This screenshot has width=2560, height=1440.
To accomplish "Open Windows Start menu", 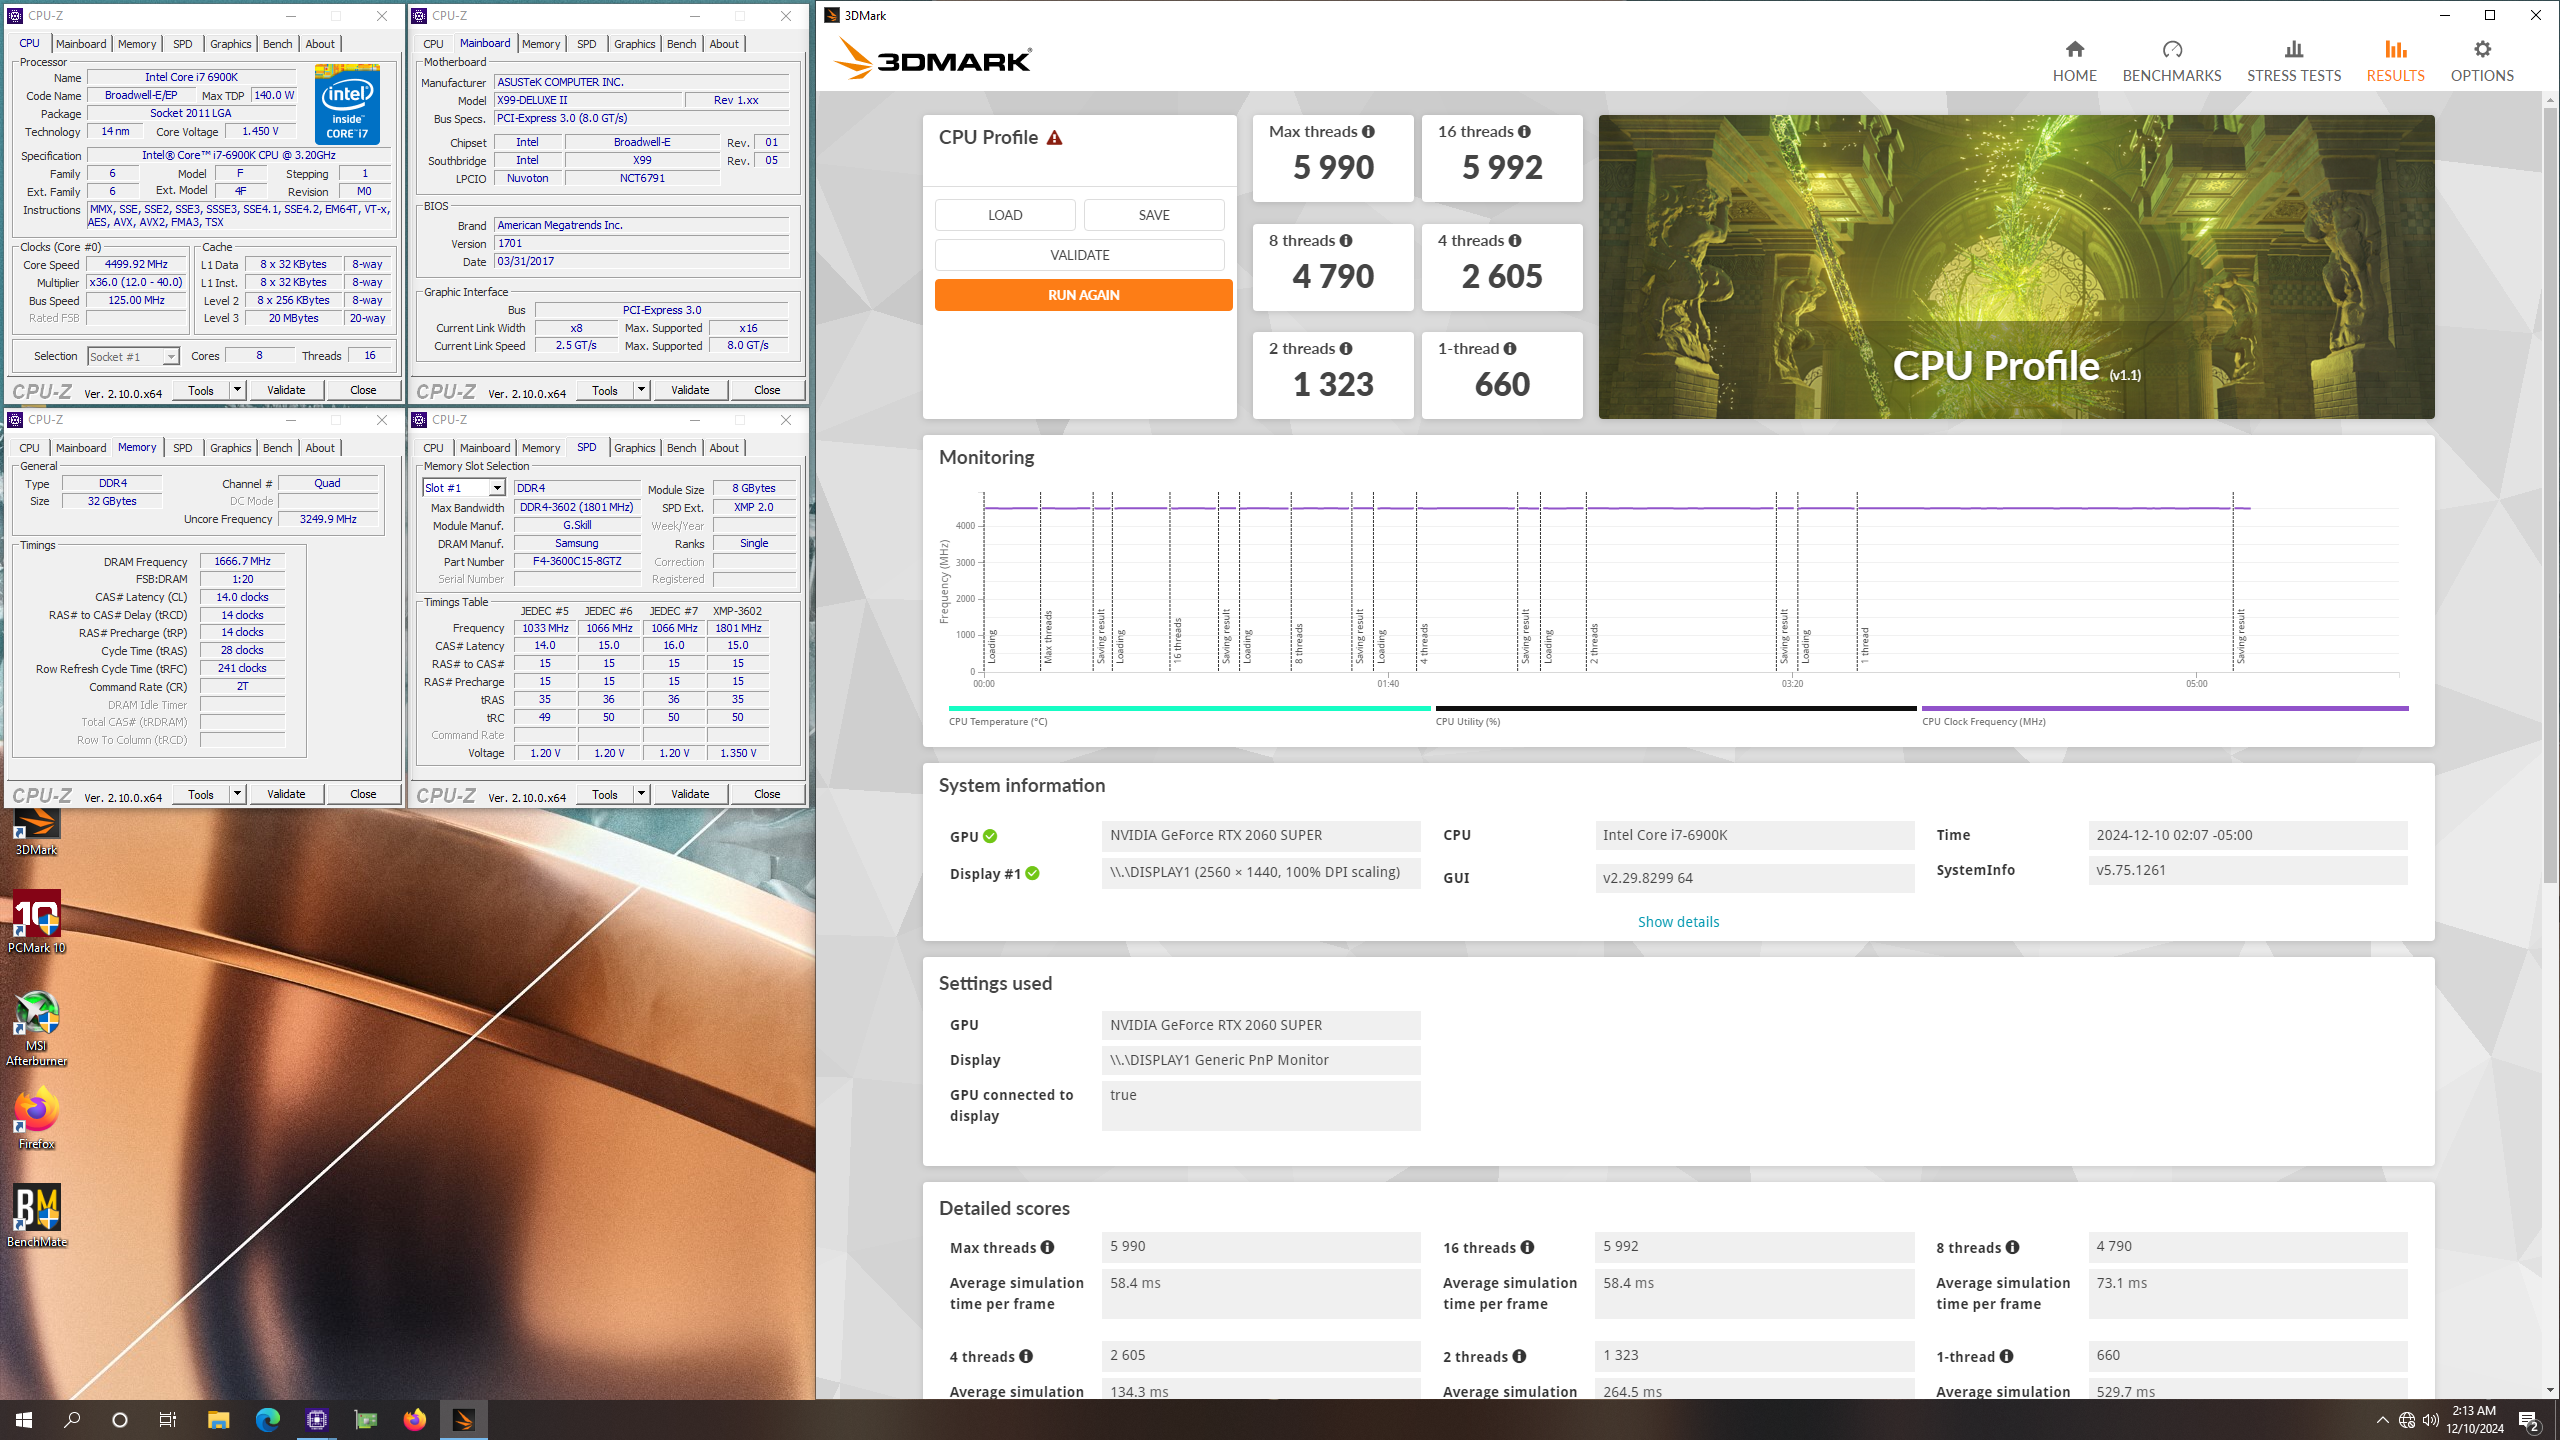I will coord(24,1420).
